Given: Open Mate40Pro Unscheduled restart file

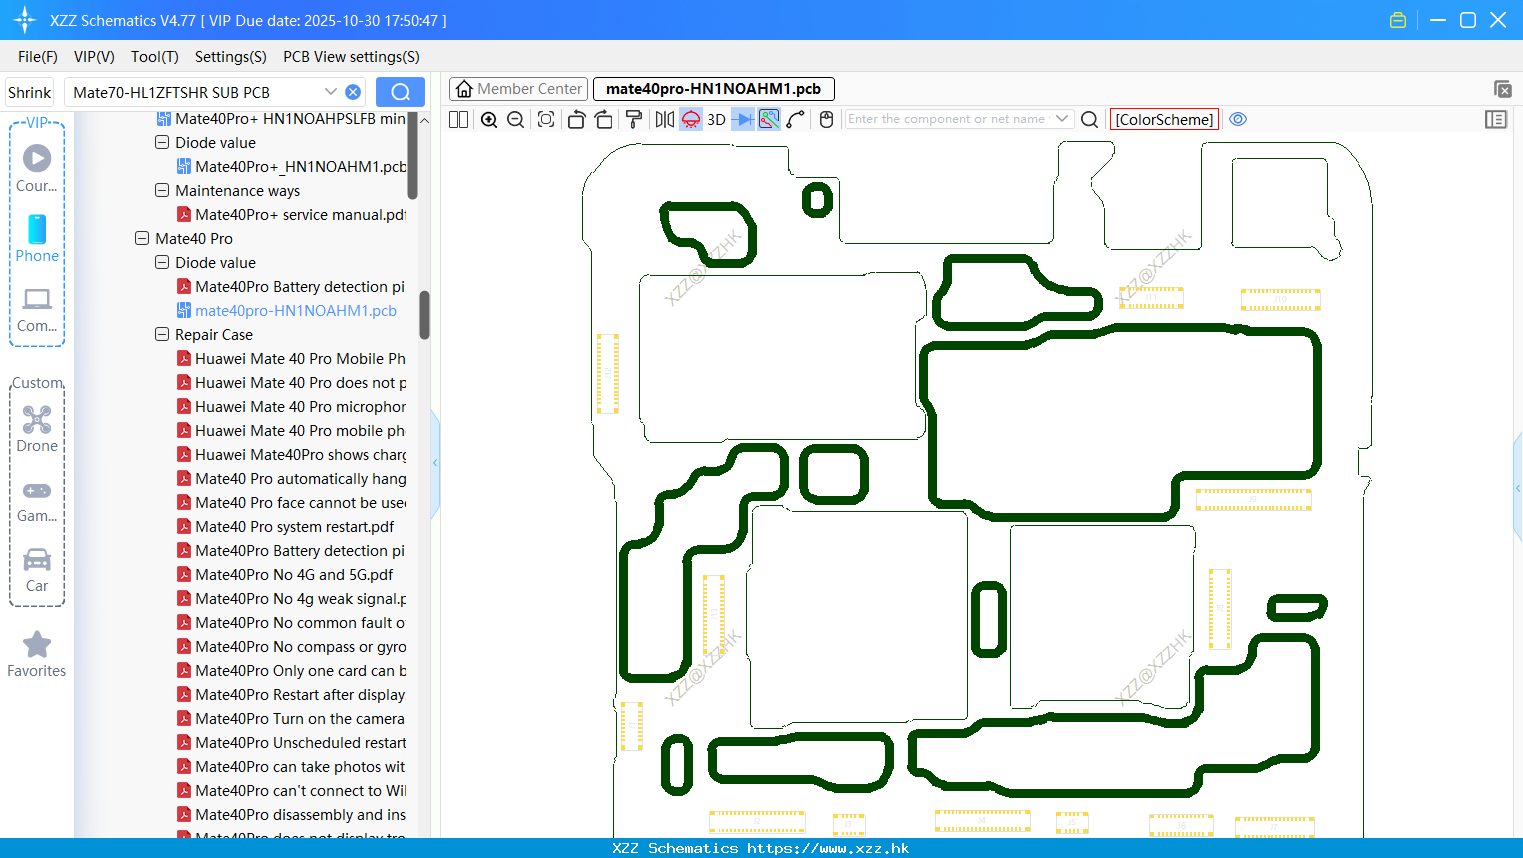Looking at the screenshot, I should [291, 743].
